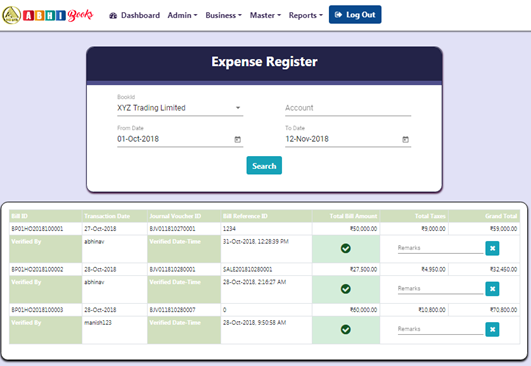531x366 pixels.
Task: Click verified date 31-Oct-2018 12:28:39 PM
Action: 256,242
